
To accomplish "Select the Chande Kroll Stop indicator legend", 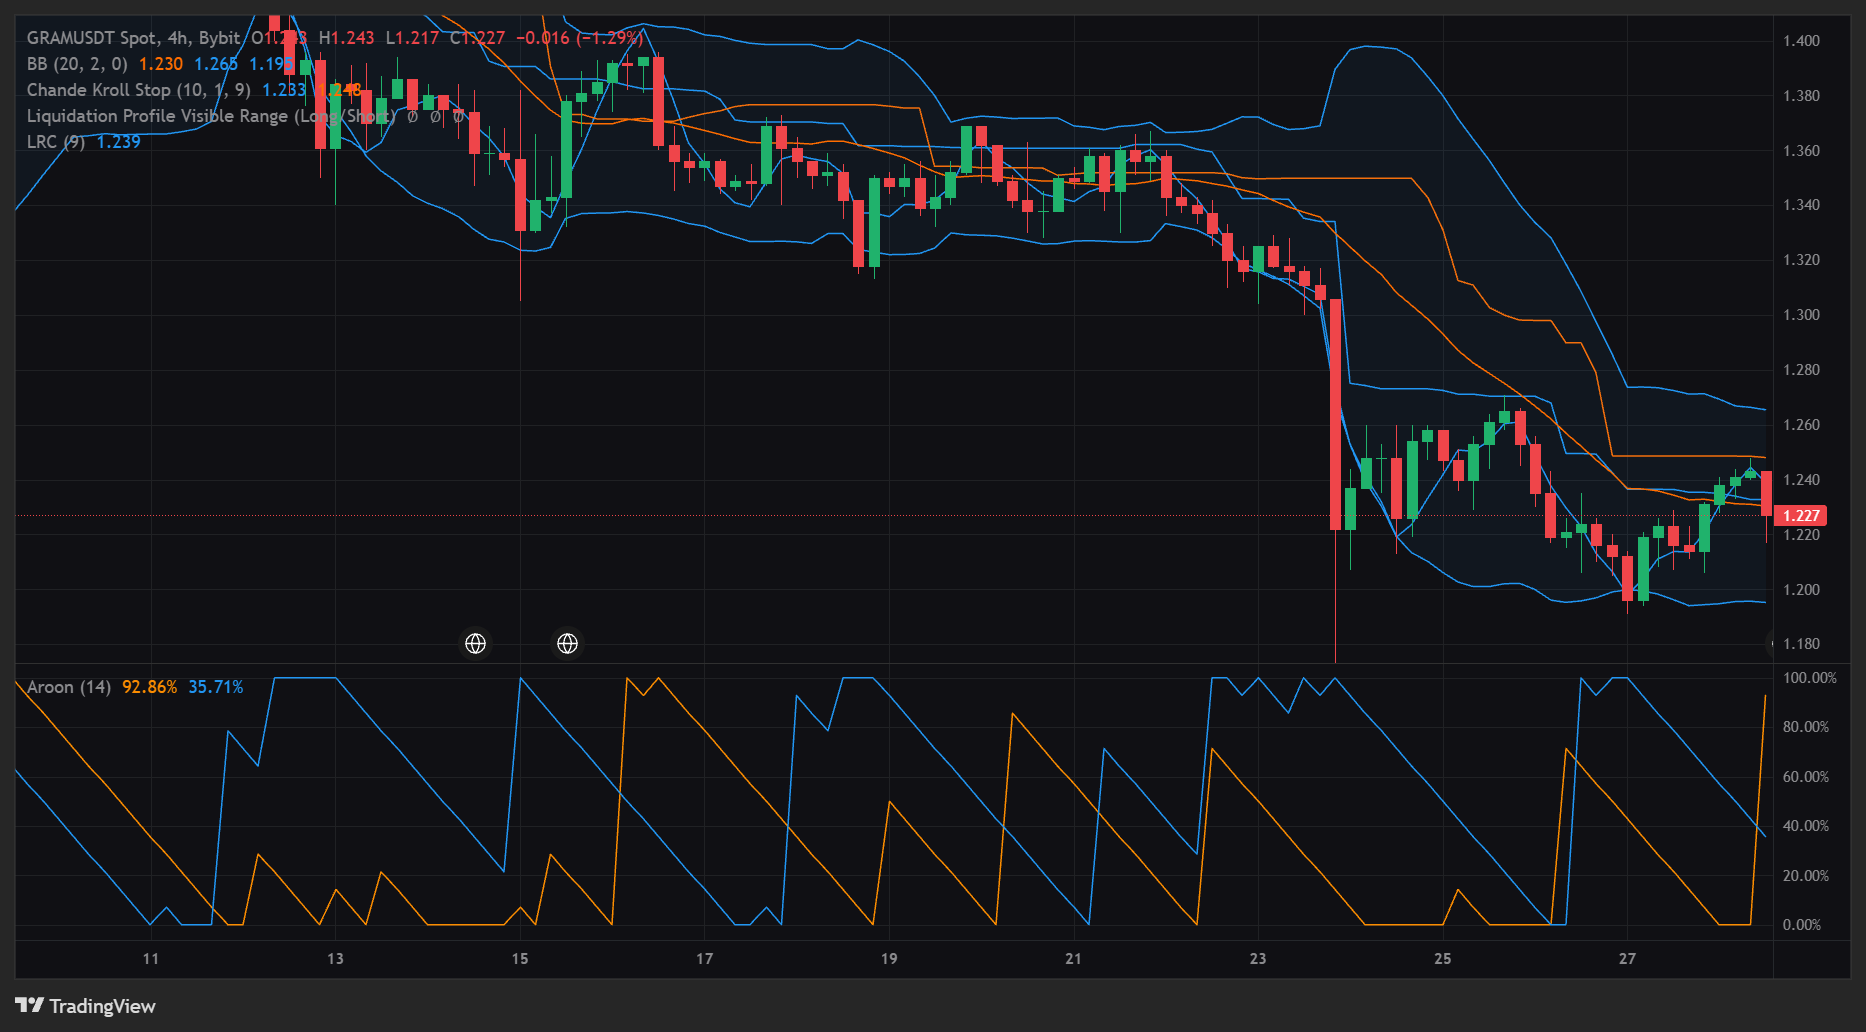I will pyautogui.click(x=139, y=90).
